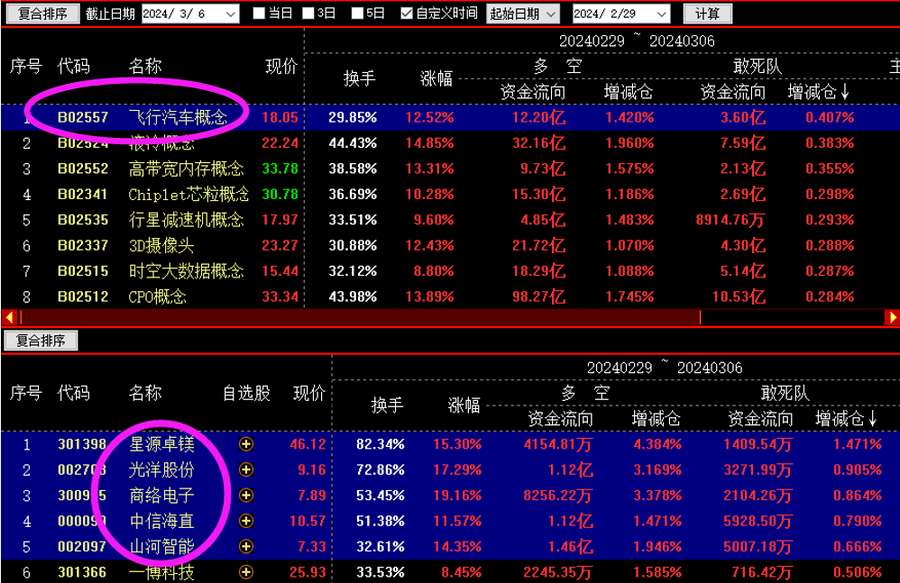Add 中信海直 to watchlist with plus icon
This screenshot has height=583, width=900.
click(x=245, y=520)
